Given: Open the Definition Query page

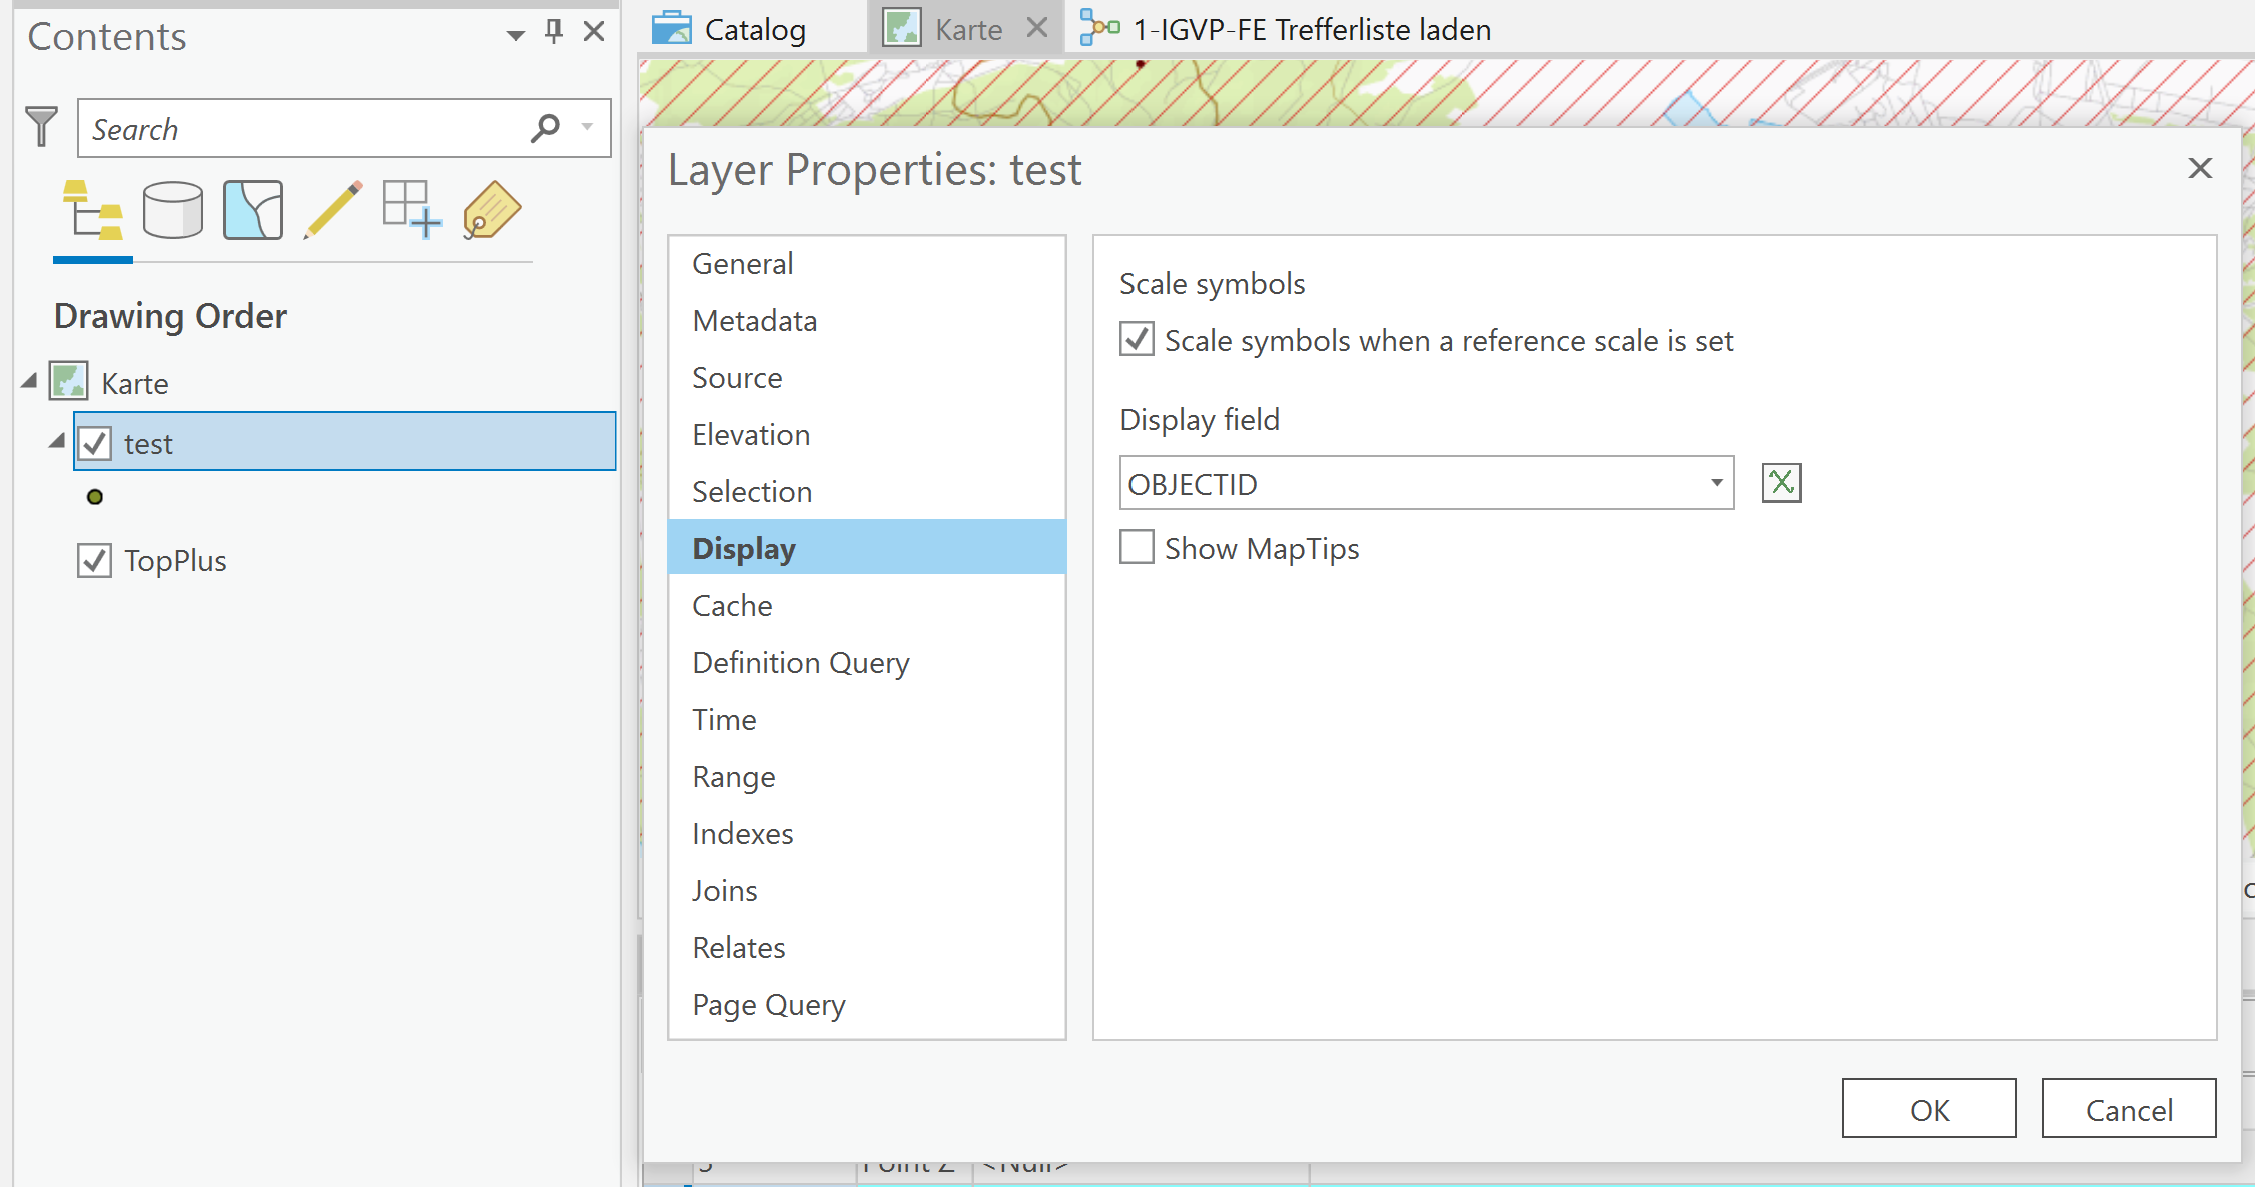Looking at the screenshot, I should 800,662.
